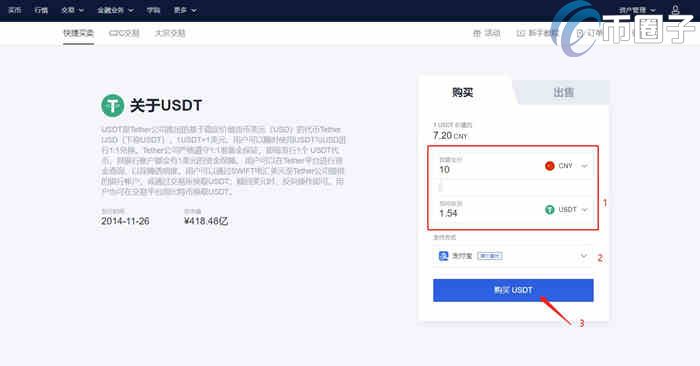Open the 新手教程 link

(537, 33)
